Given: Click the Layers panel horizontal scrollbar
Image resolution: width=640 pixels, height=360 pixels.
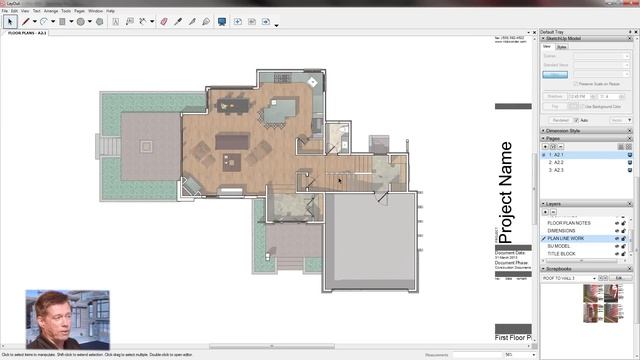Looking at the screenshot, I should pyautogui.click(x=582, y=261).
